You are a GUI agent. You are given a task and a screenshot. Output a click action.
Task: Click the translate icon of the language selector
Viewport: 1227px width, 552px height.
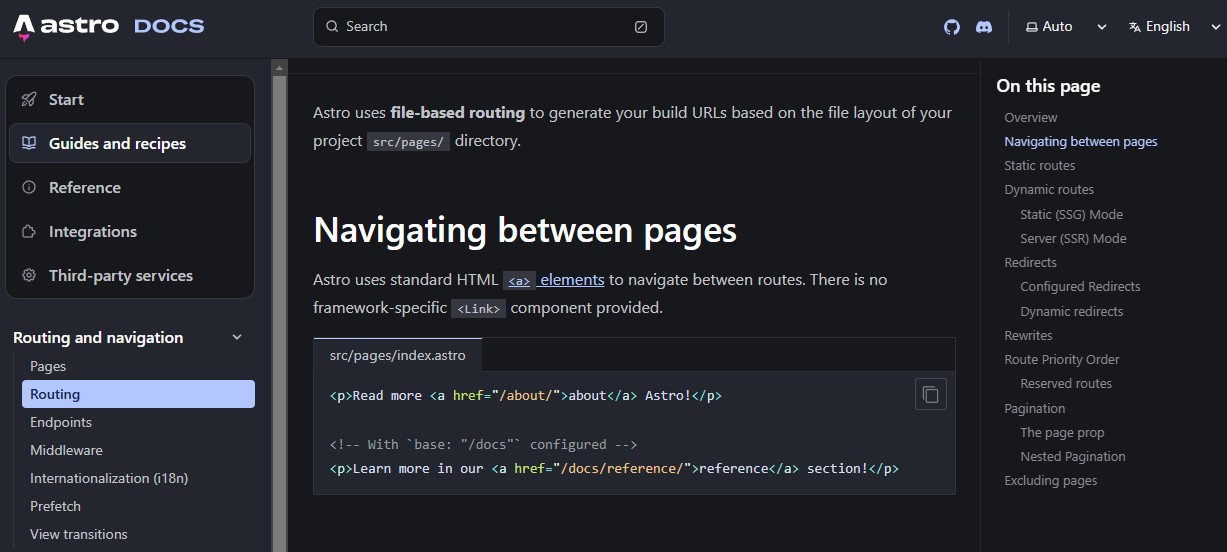click(x=1135, y=27)
